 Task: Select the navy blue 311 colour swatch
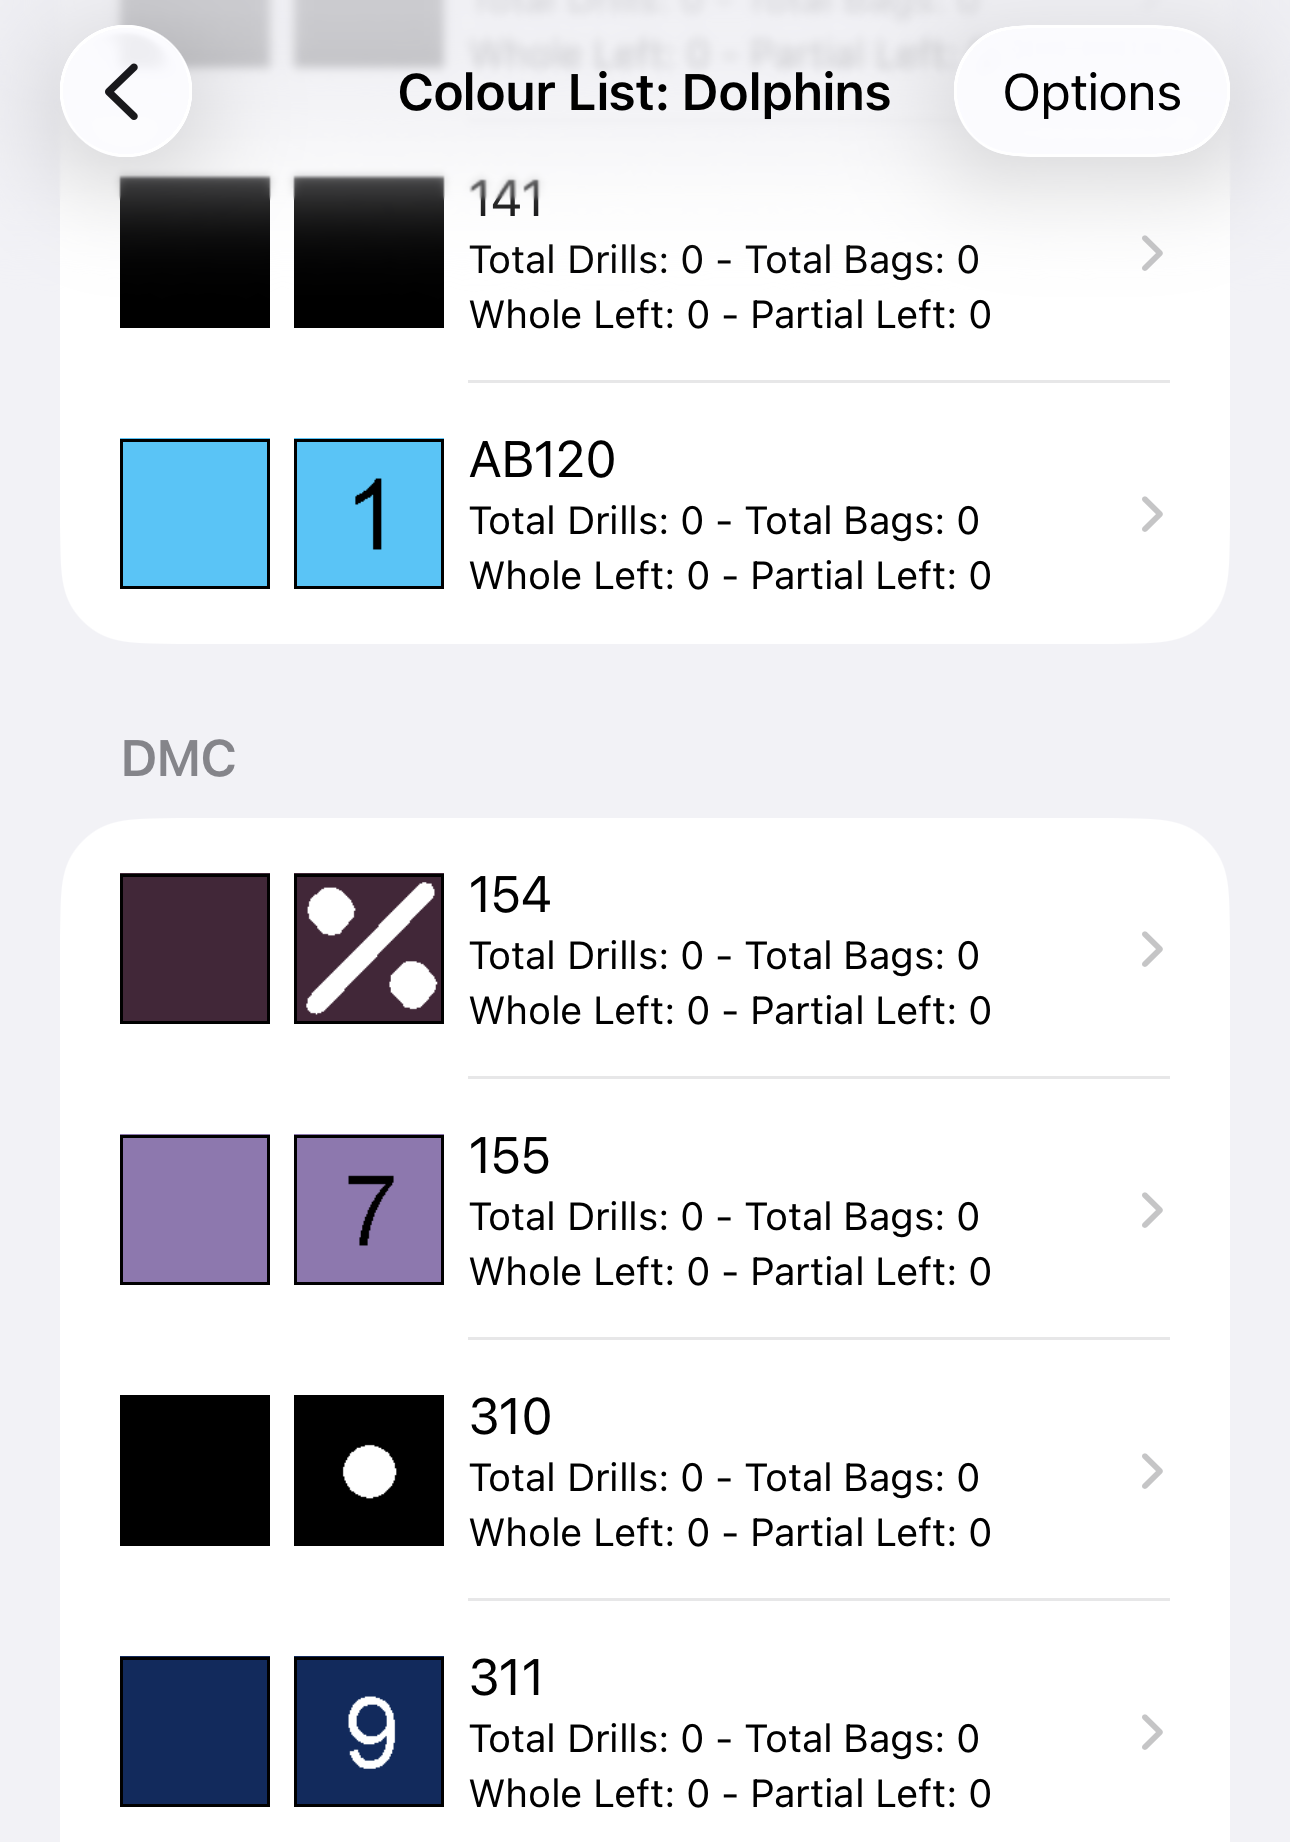point(195,1731)
